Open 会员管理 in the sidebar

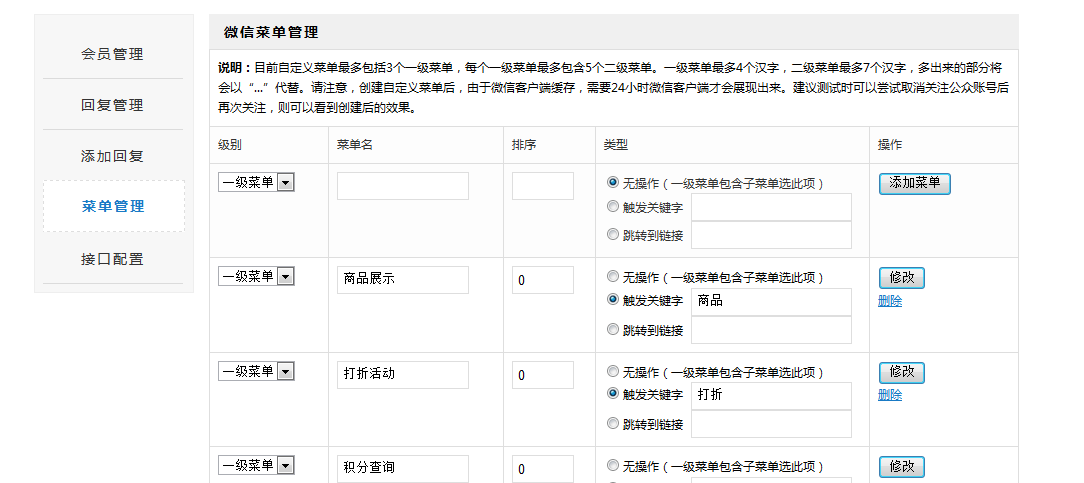coord(112,54)
